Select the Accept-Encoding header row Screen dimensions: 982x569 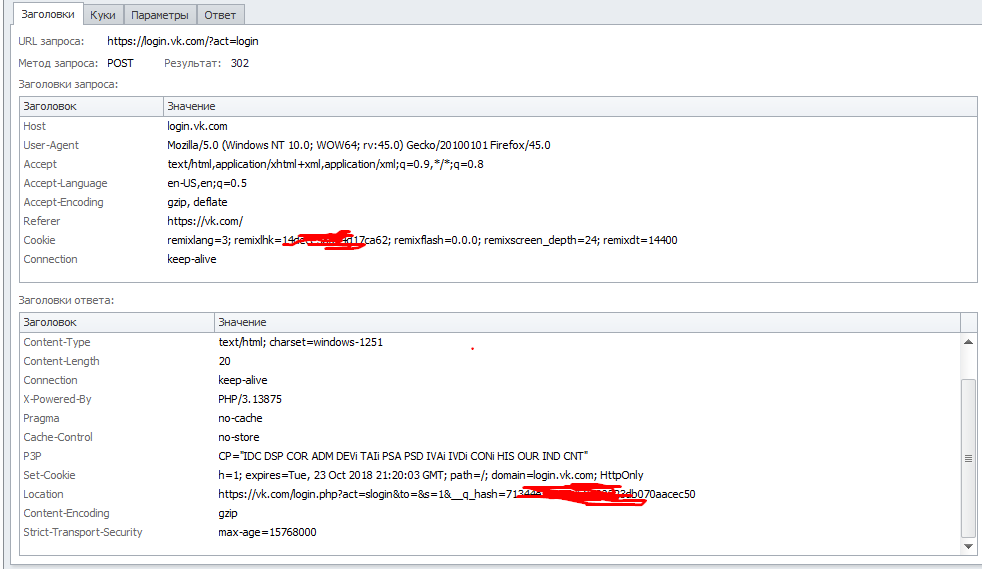click(498, 202)
